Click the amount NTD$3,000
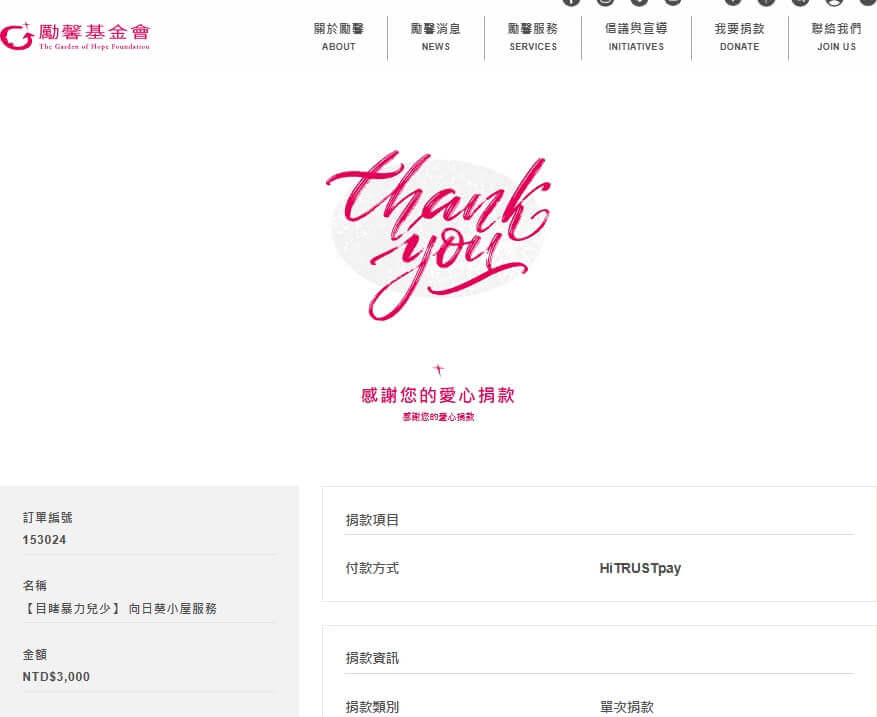The width and height of the screenshot is (877, 717). coord(56,676)
